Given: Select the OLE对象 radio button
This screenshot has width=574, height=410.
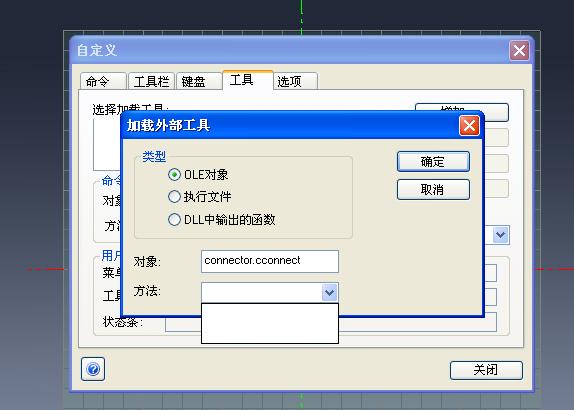Looking at the screenshot, I should pos(174,175).
